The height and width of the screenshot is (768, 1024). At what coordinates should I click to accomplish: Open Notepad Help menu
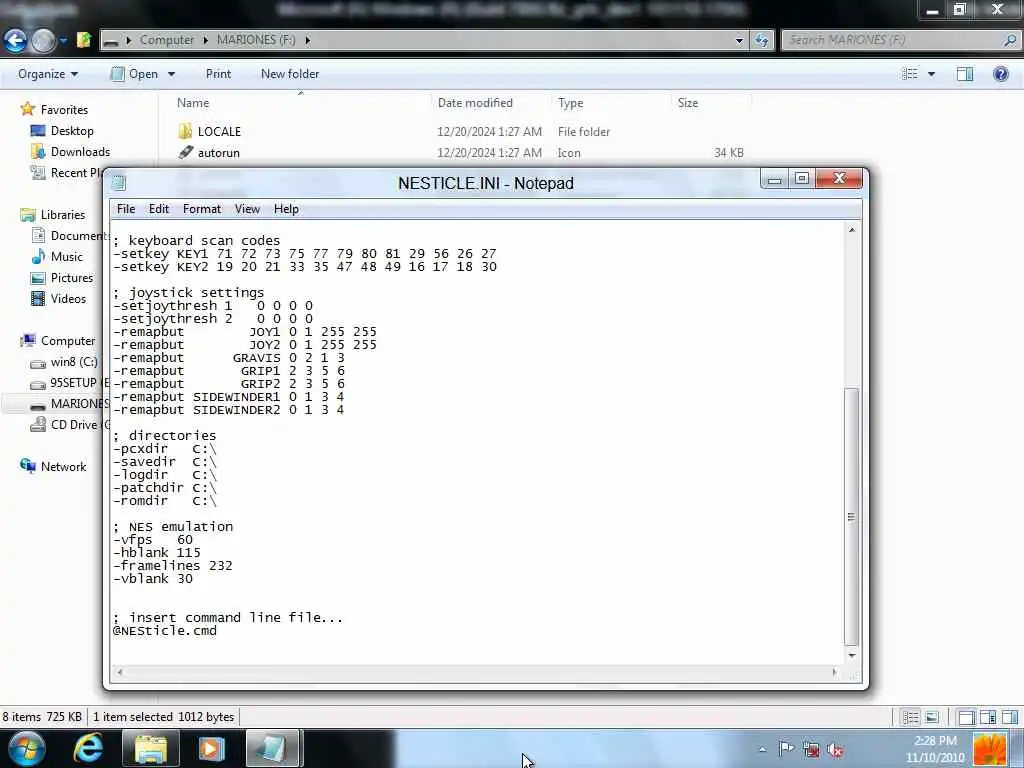coord(286,209)
